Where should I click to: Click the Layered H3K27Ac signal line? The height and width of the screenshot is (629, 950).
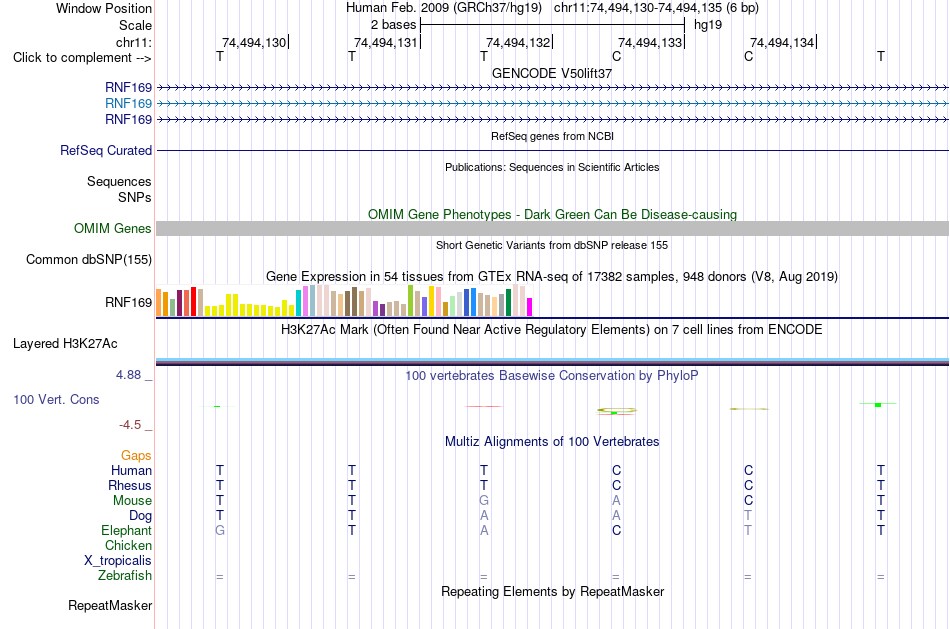552,362
